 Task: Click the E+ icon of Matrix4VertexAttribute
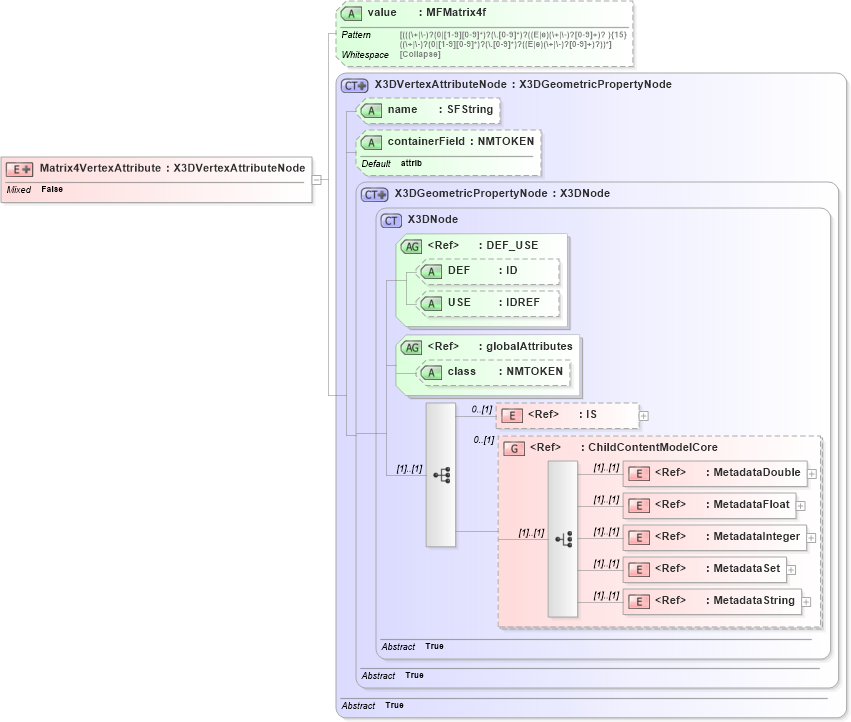19,169
